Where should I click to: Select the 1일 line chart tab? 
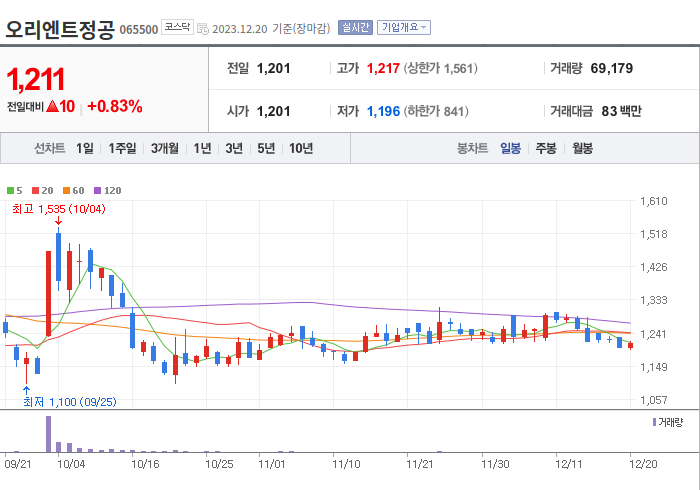pyautogui.click(x=85, y=148)
